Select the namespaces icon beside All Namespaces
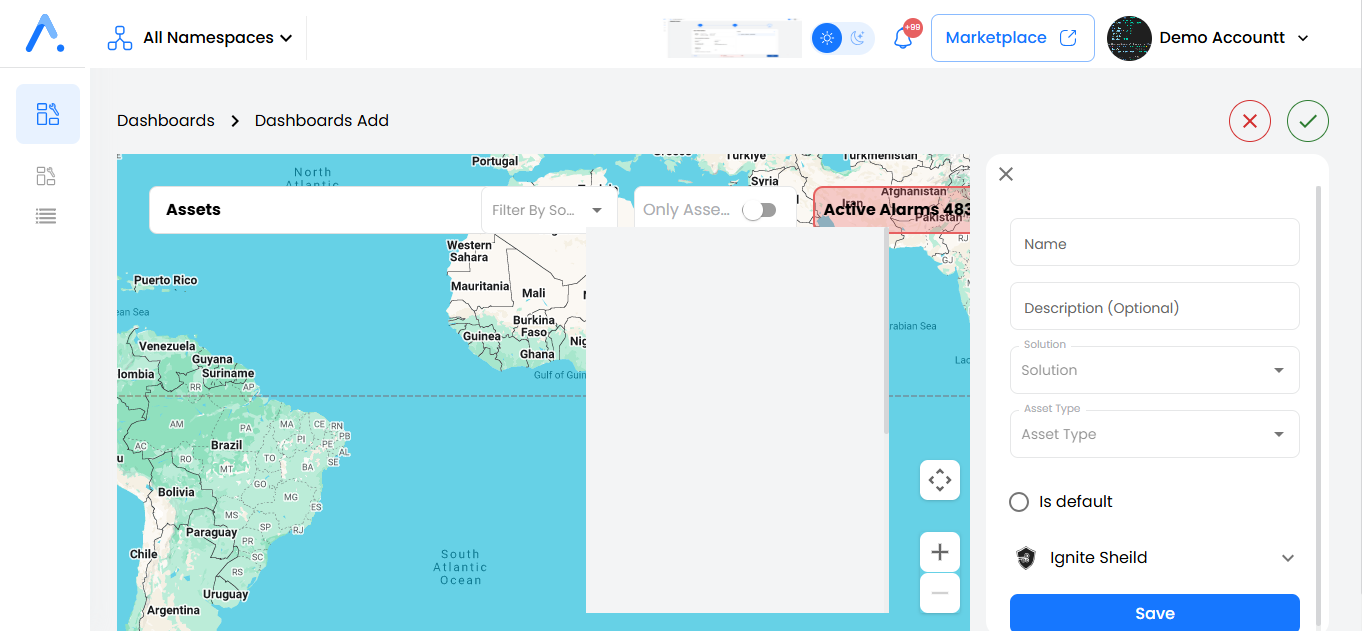Screen dimensions: 1362x631 pos(118,37)
